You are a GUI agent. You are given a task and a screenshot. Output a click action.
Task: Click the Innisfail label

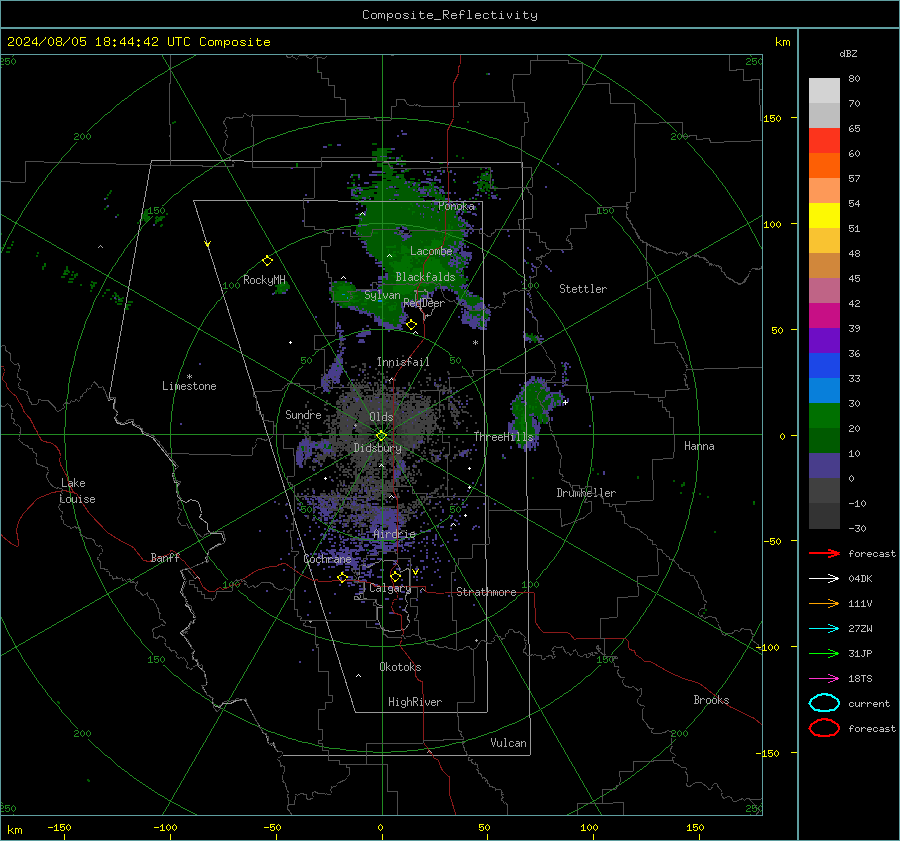point(403,362)
